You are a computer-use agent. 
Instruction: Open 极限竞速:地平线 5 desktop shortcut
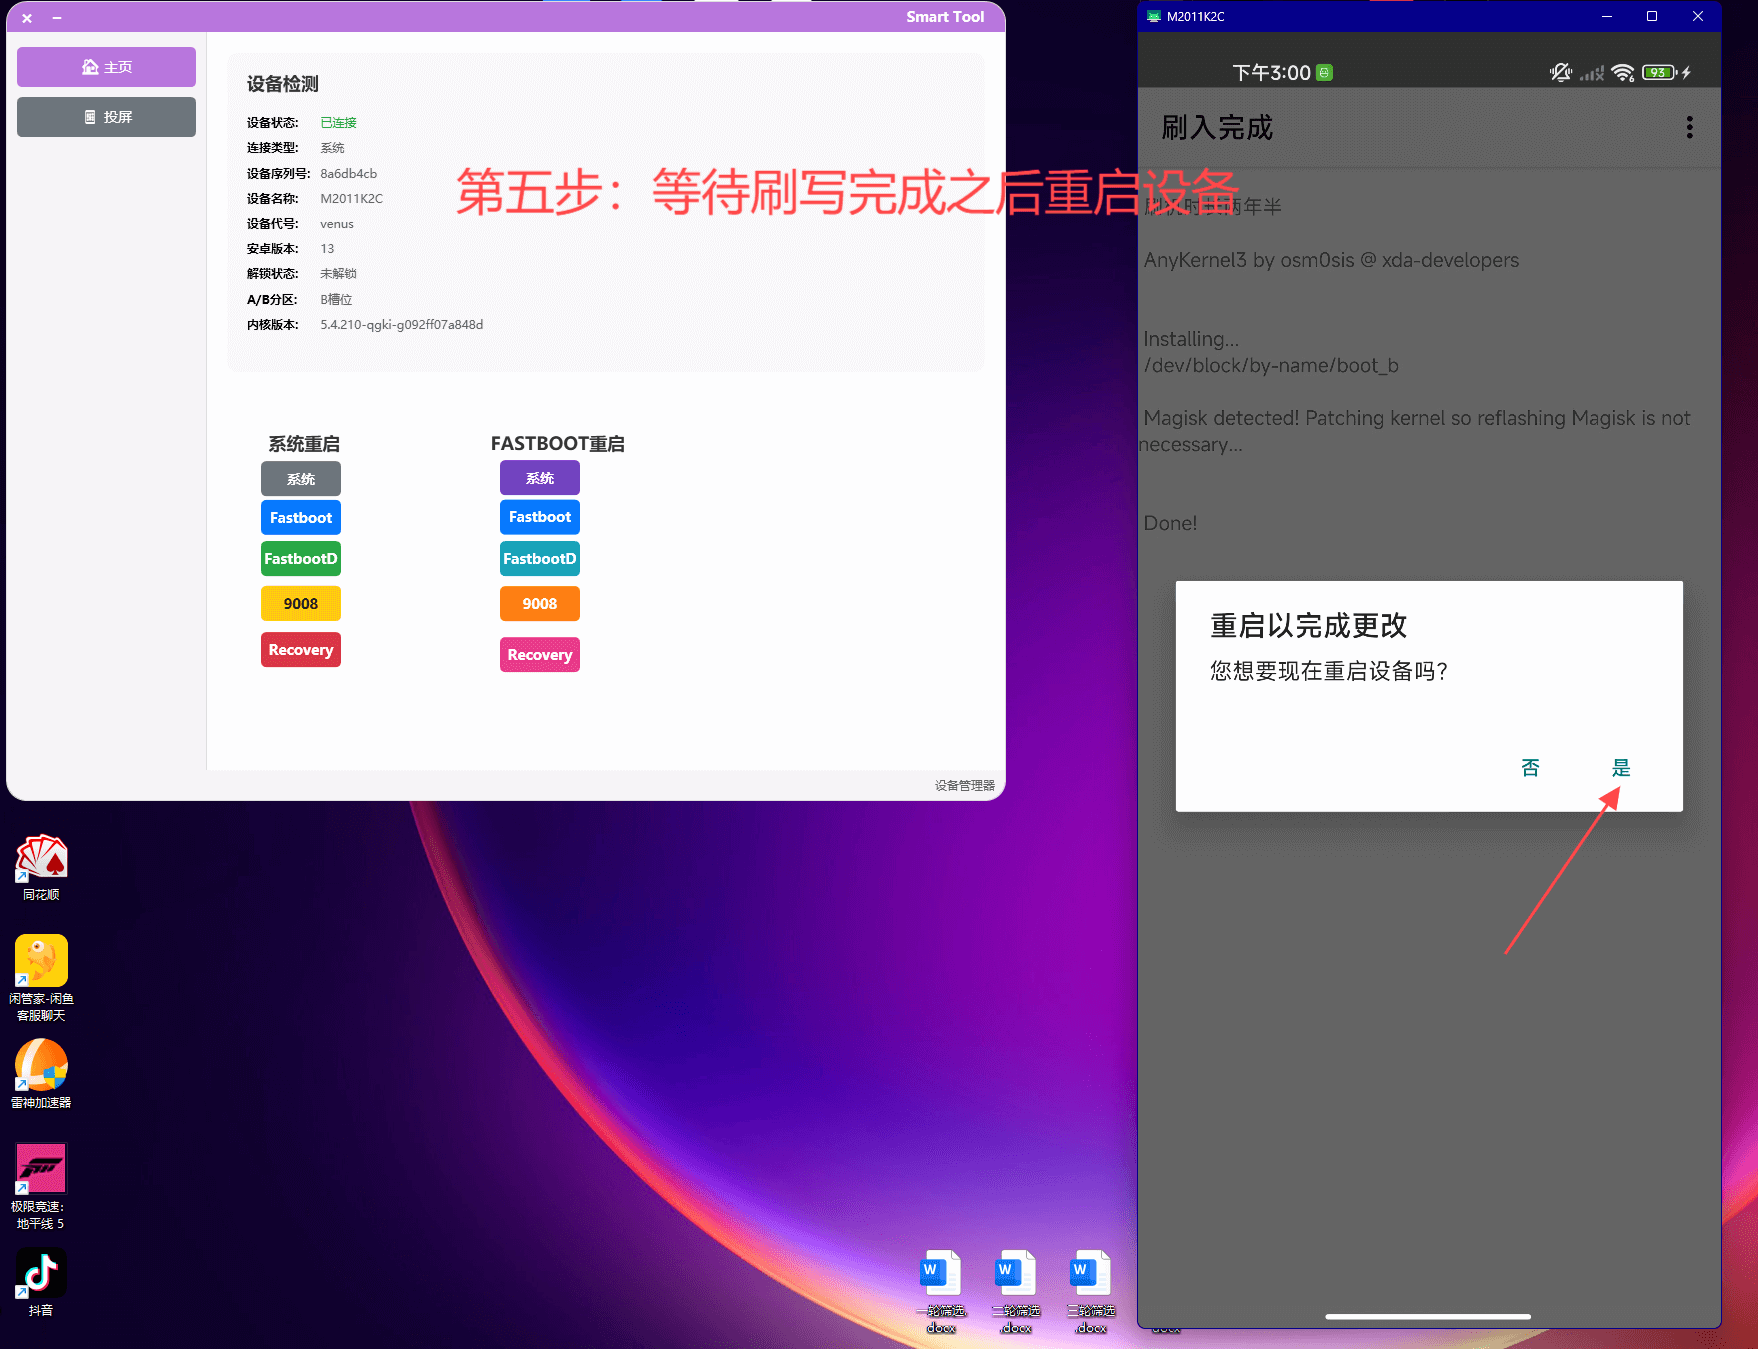[41, 1186]
